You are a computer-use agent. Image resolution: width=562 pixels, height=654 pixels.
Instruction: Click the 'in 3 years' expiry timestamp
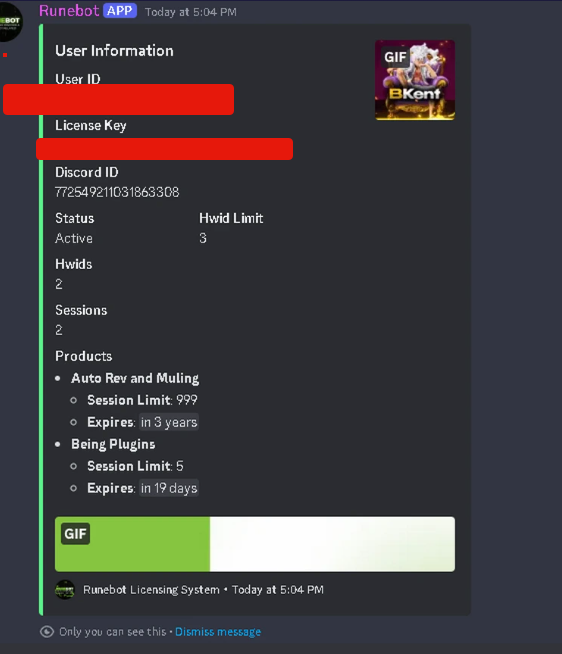(169, 422)
